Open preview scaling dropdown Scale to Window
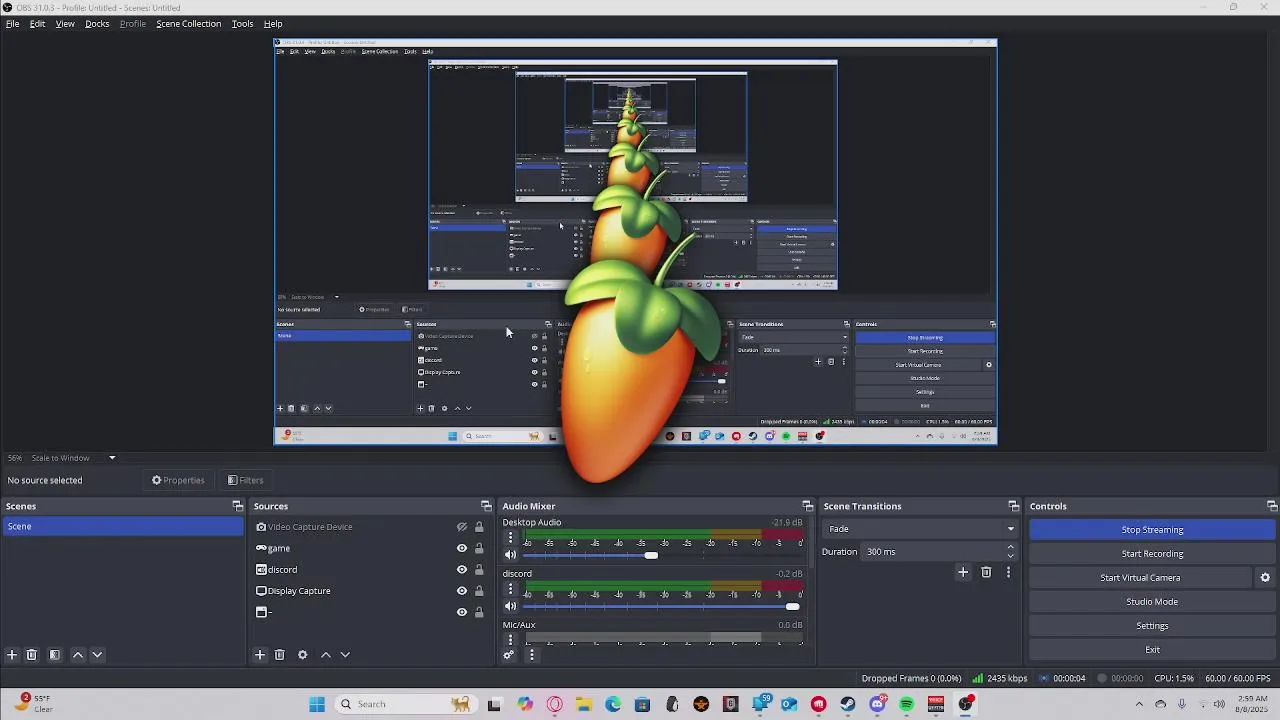The height and width of the screenshot is (720, 1280). coord(73,458)
